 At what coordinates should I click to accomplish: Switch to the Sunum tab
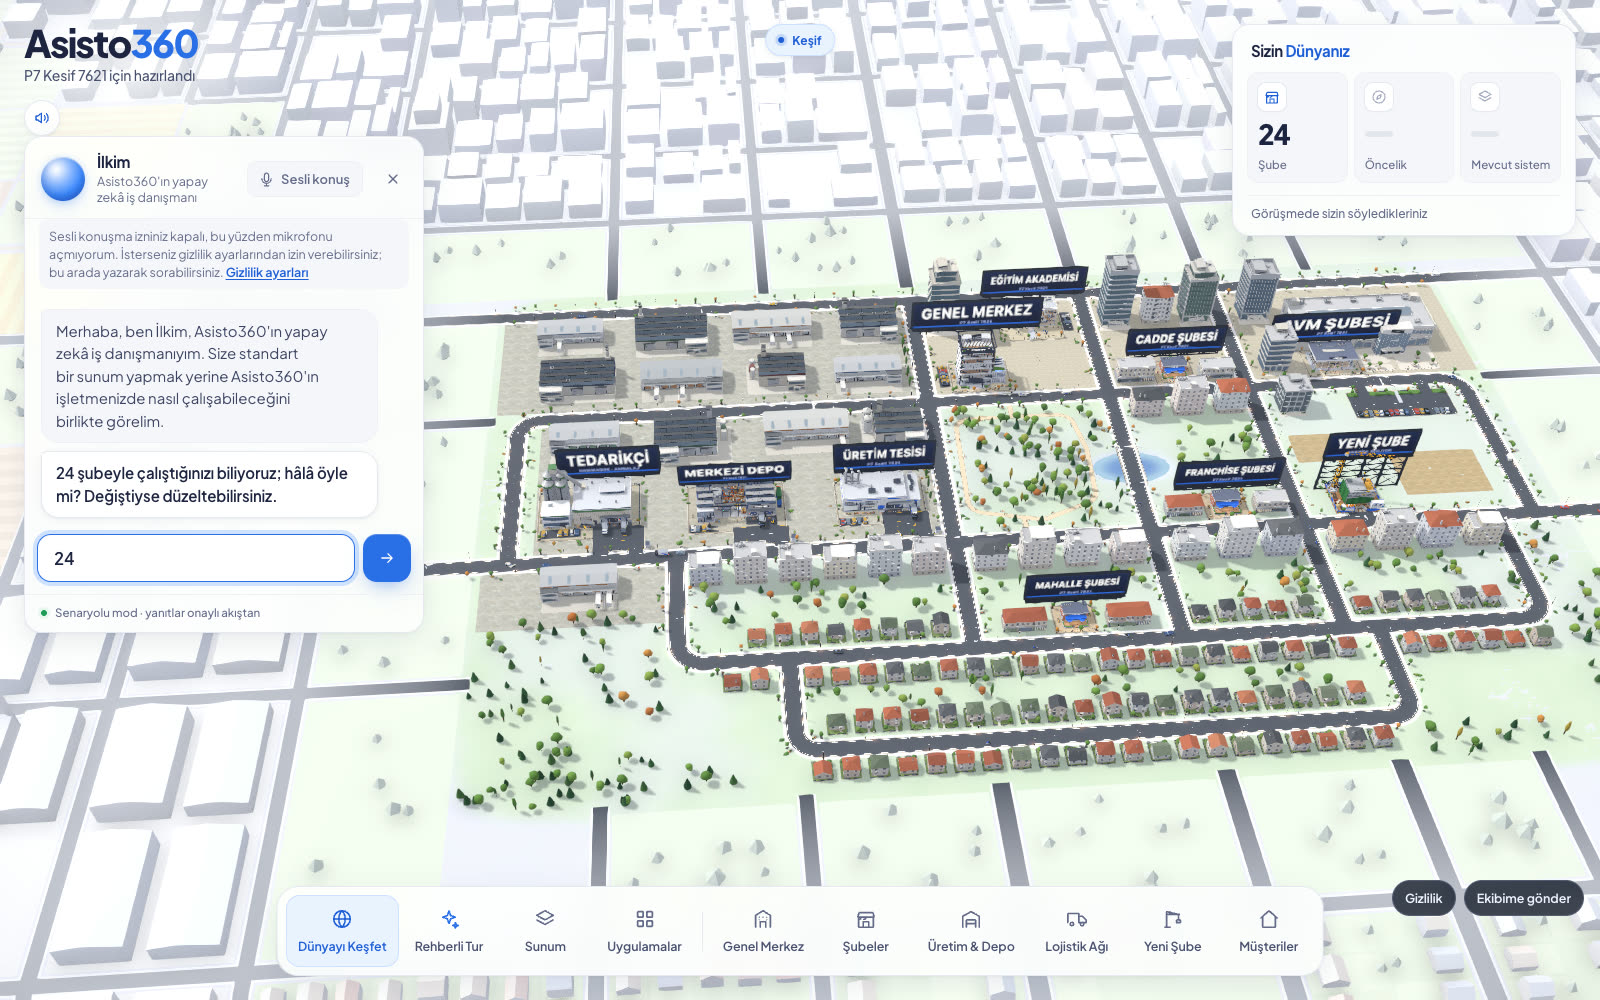point(545,931)
